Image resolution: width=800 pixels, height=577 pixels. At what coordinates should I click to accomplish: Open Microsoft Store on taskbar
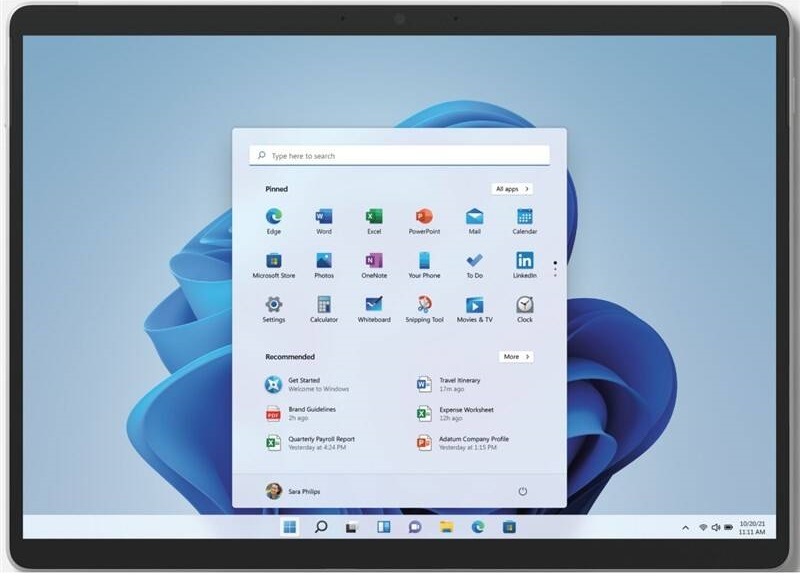(x=509, y=527)
